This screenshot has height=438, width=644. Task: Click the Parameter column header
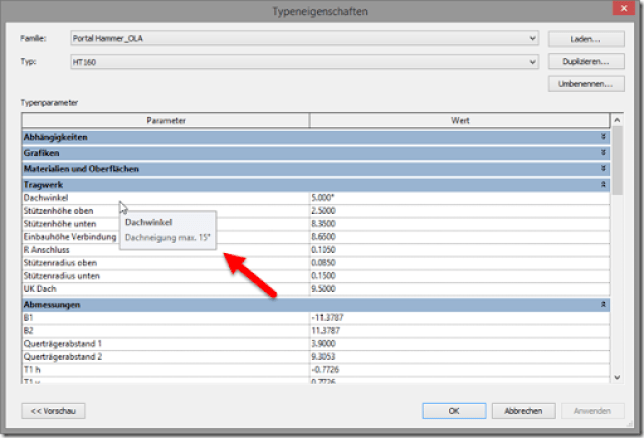(166, 120)
